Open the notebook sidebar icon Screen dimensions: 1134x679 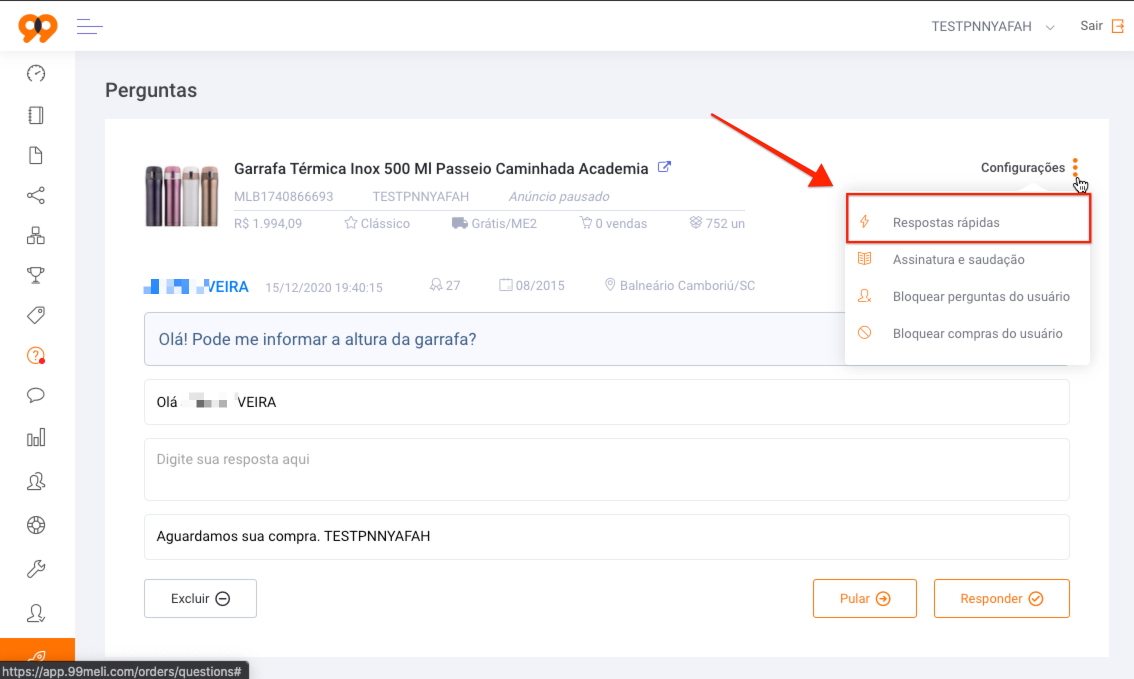click(35, 115)
